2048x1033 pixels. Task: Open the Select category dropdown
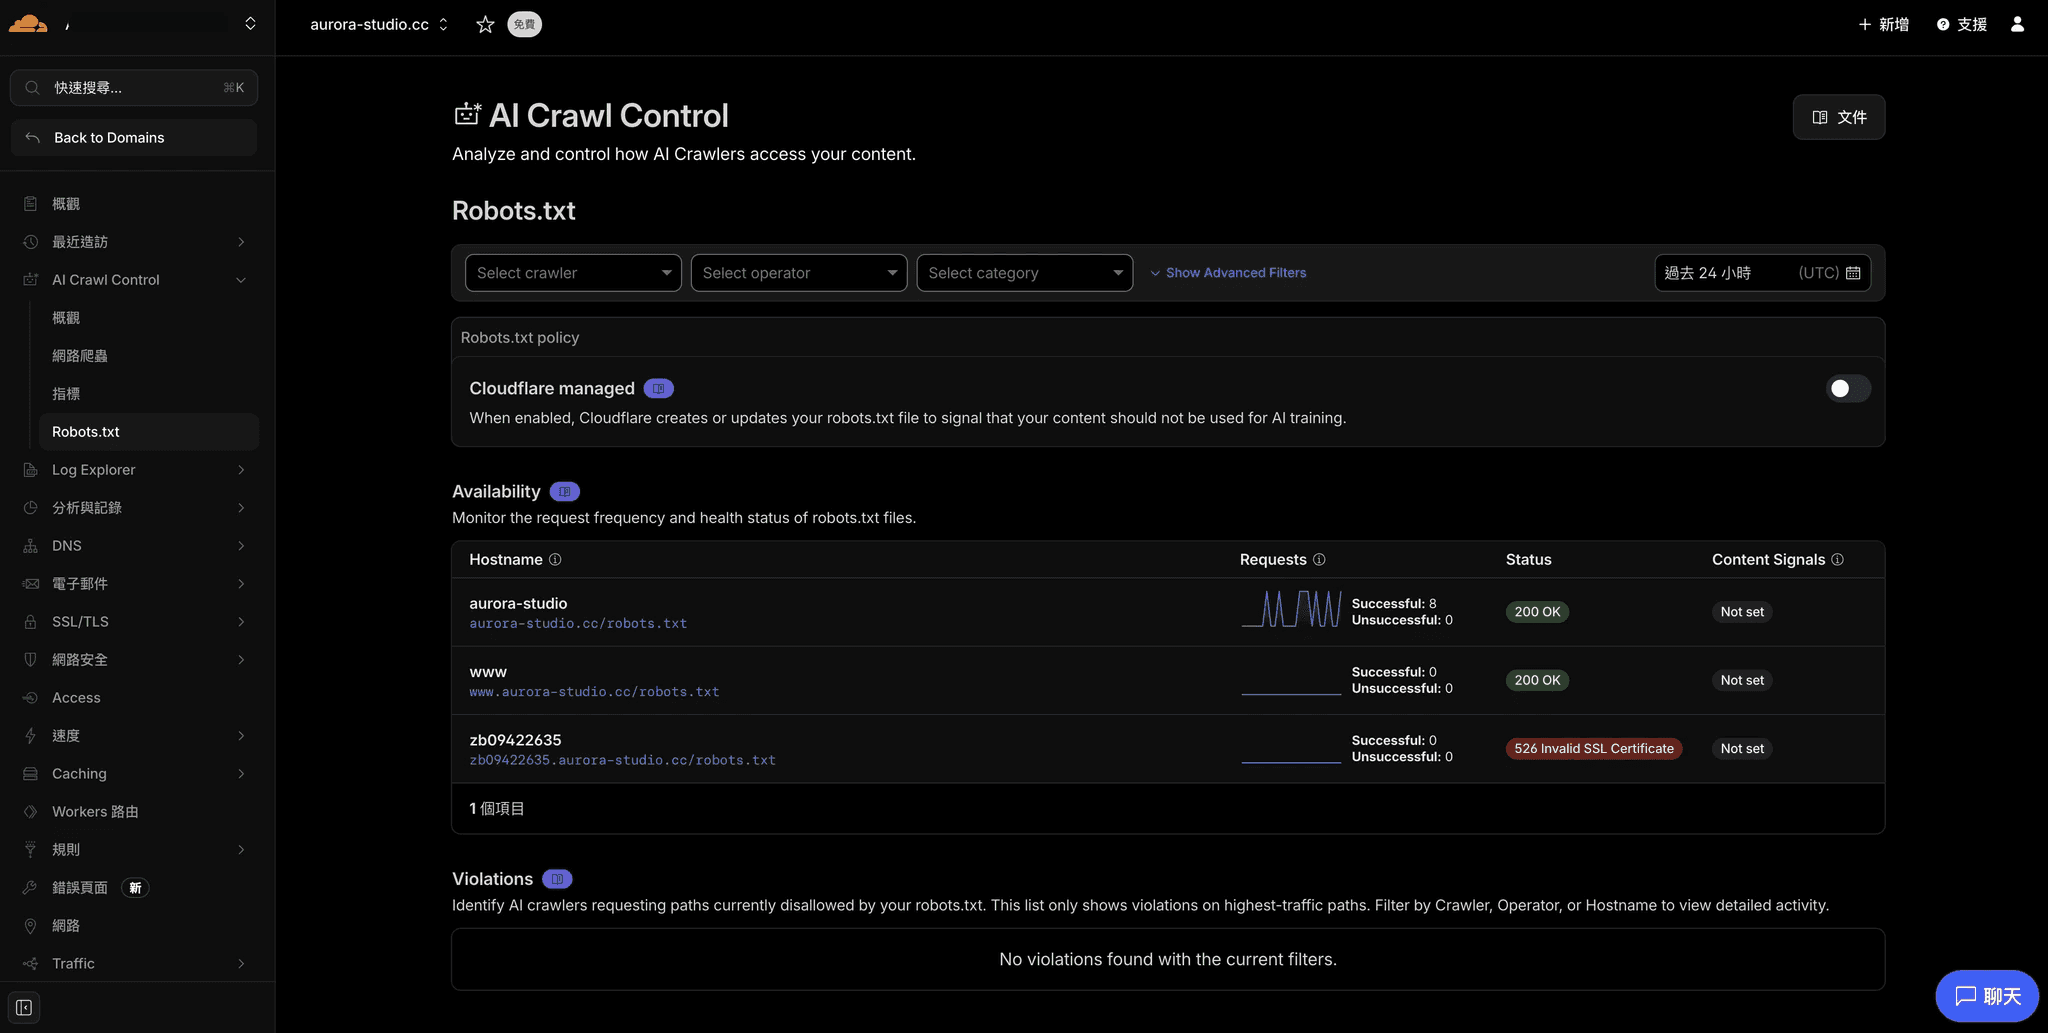tap(1025, 273)
